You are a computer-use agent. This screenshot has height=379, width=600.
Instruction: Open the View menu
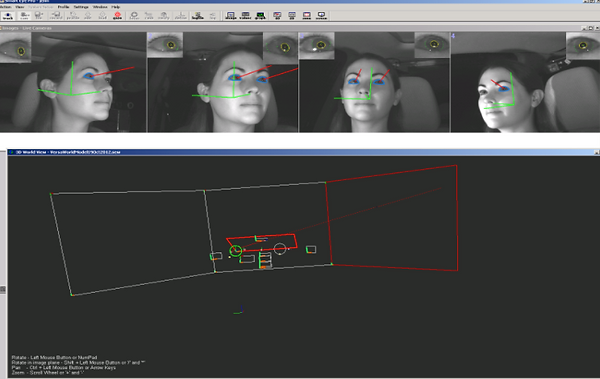pyautogui.click(x=20, y=7)
